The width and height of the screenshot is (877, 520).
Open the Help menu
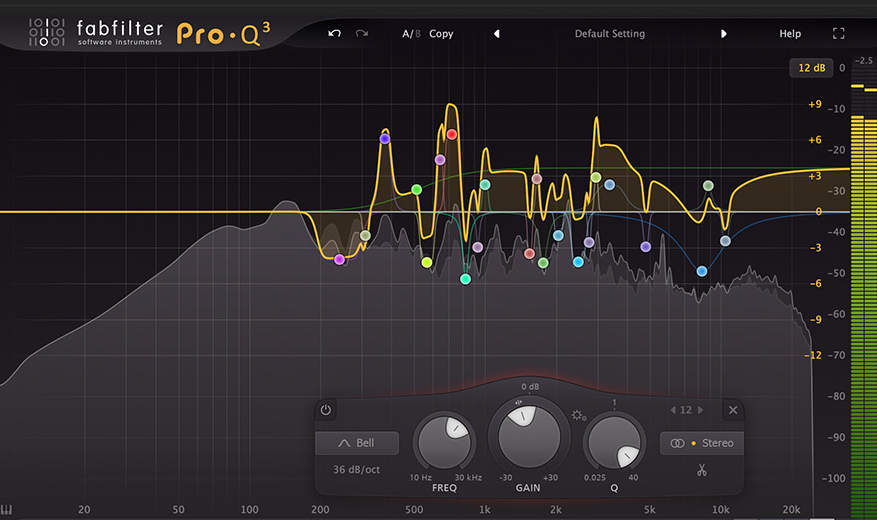[x=790, y=34]
